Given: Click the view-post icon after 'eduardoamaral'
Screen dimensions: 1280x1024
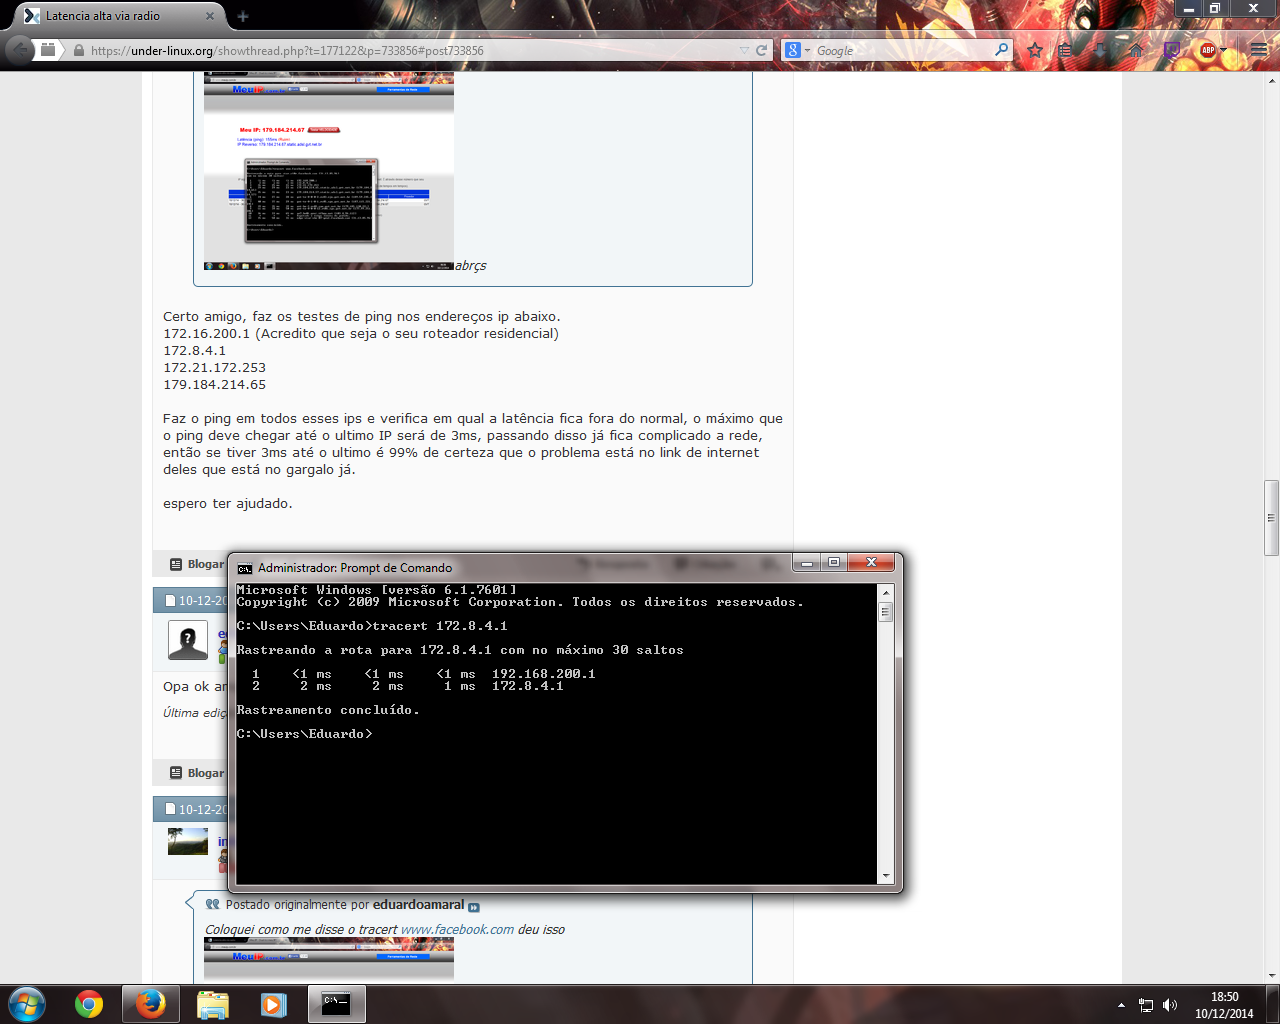Looking at the screenshot, I should click(474, 907).
